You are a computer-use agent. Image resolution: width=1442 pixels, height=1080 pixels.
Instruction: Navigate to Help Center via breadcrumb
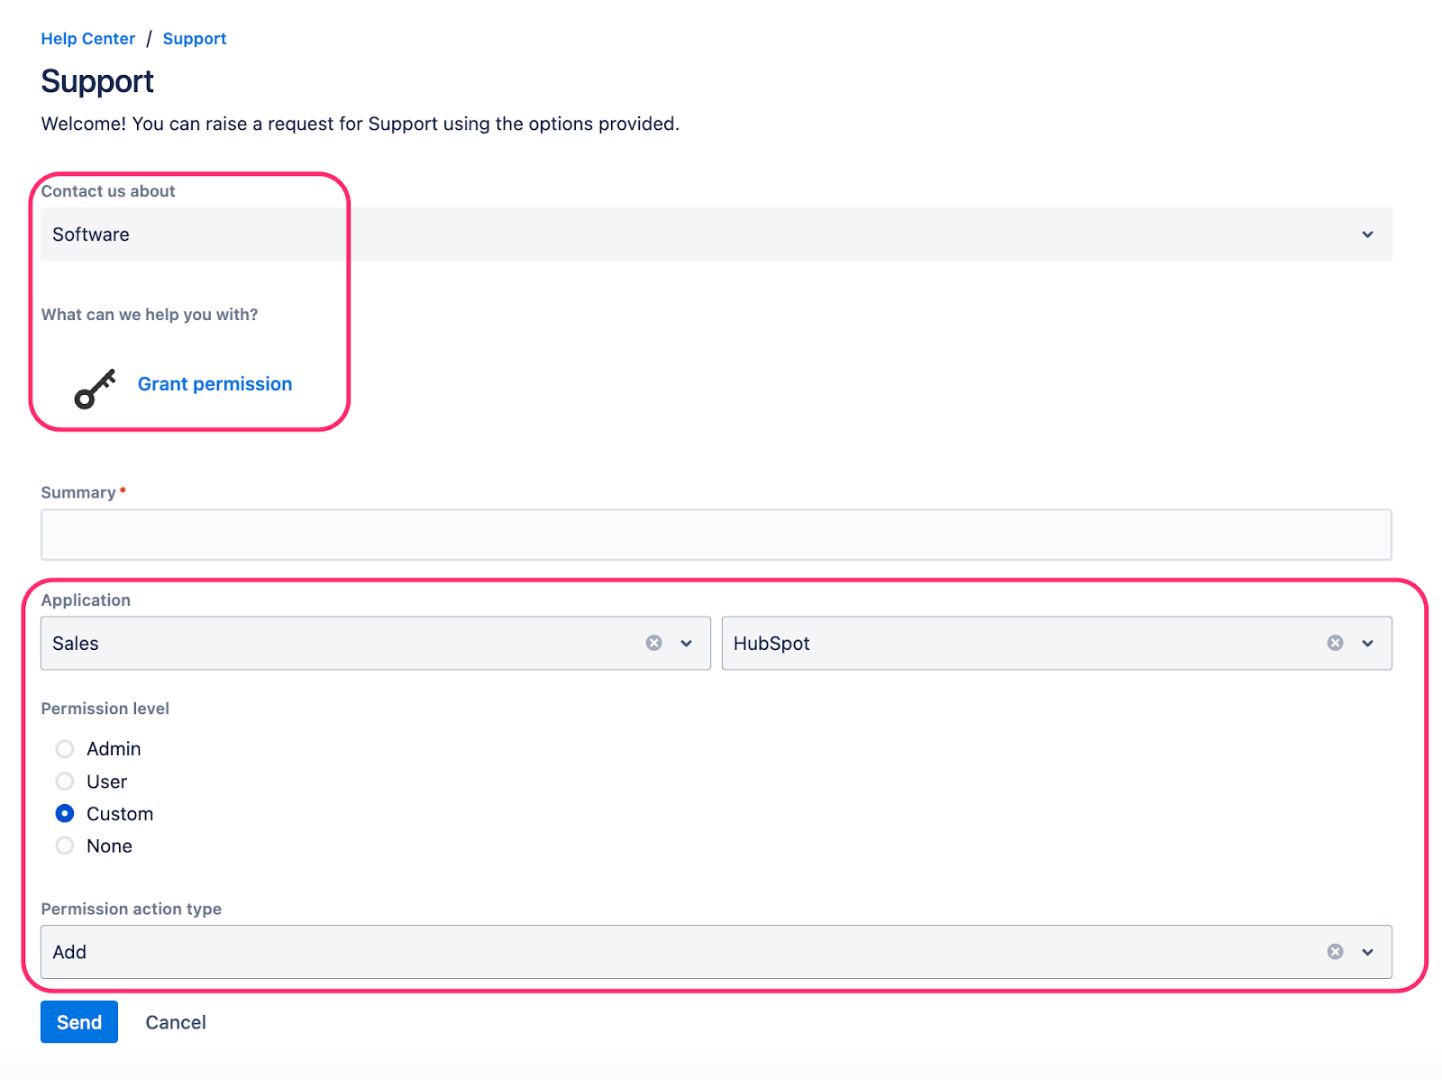click(87, 38)
